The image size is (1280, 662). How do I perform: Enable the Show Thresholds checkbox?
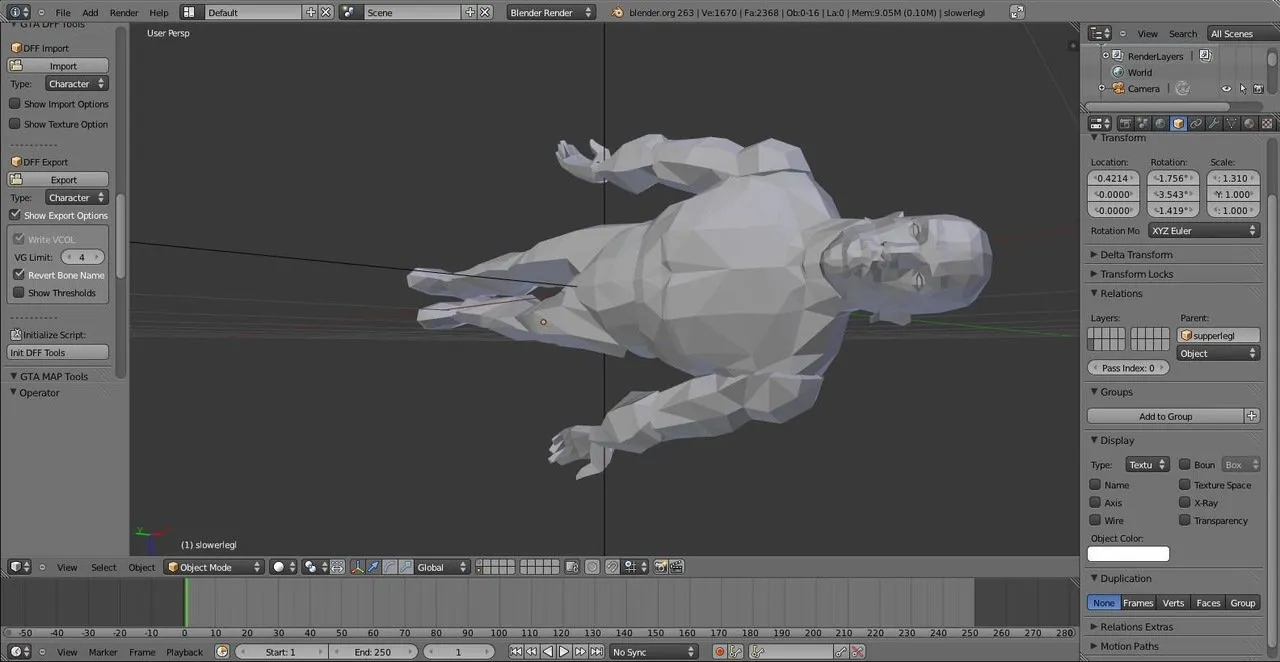click(x=19, y=293)
